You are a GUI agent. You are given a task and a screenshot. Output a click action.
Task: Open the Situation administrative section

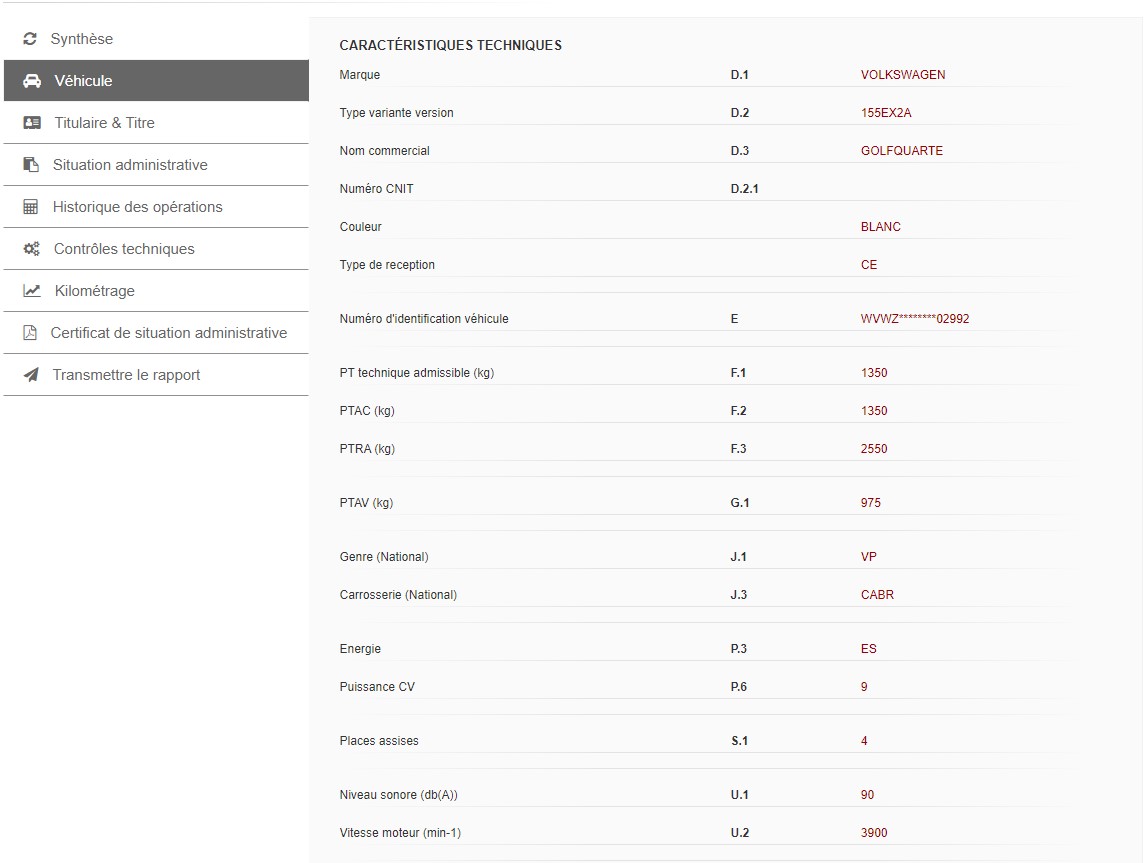(130, 165)
